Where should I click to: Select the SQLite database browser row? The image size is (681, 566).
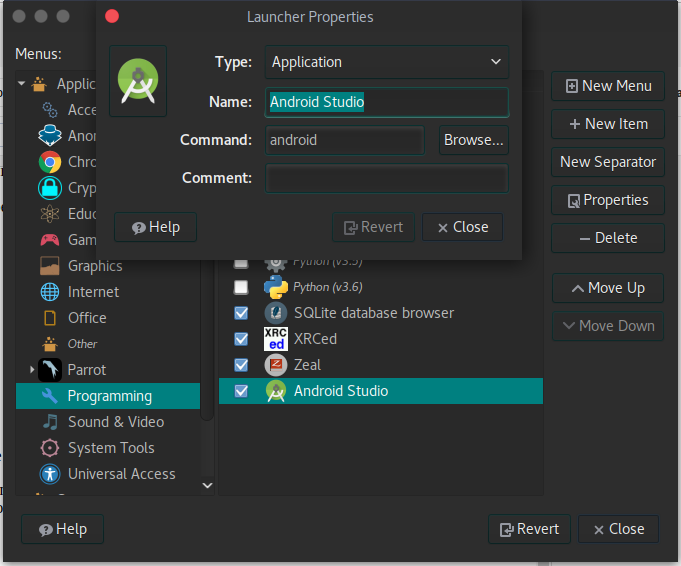(381, 313)
